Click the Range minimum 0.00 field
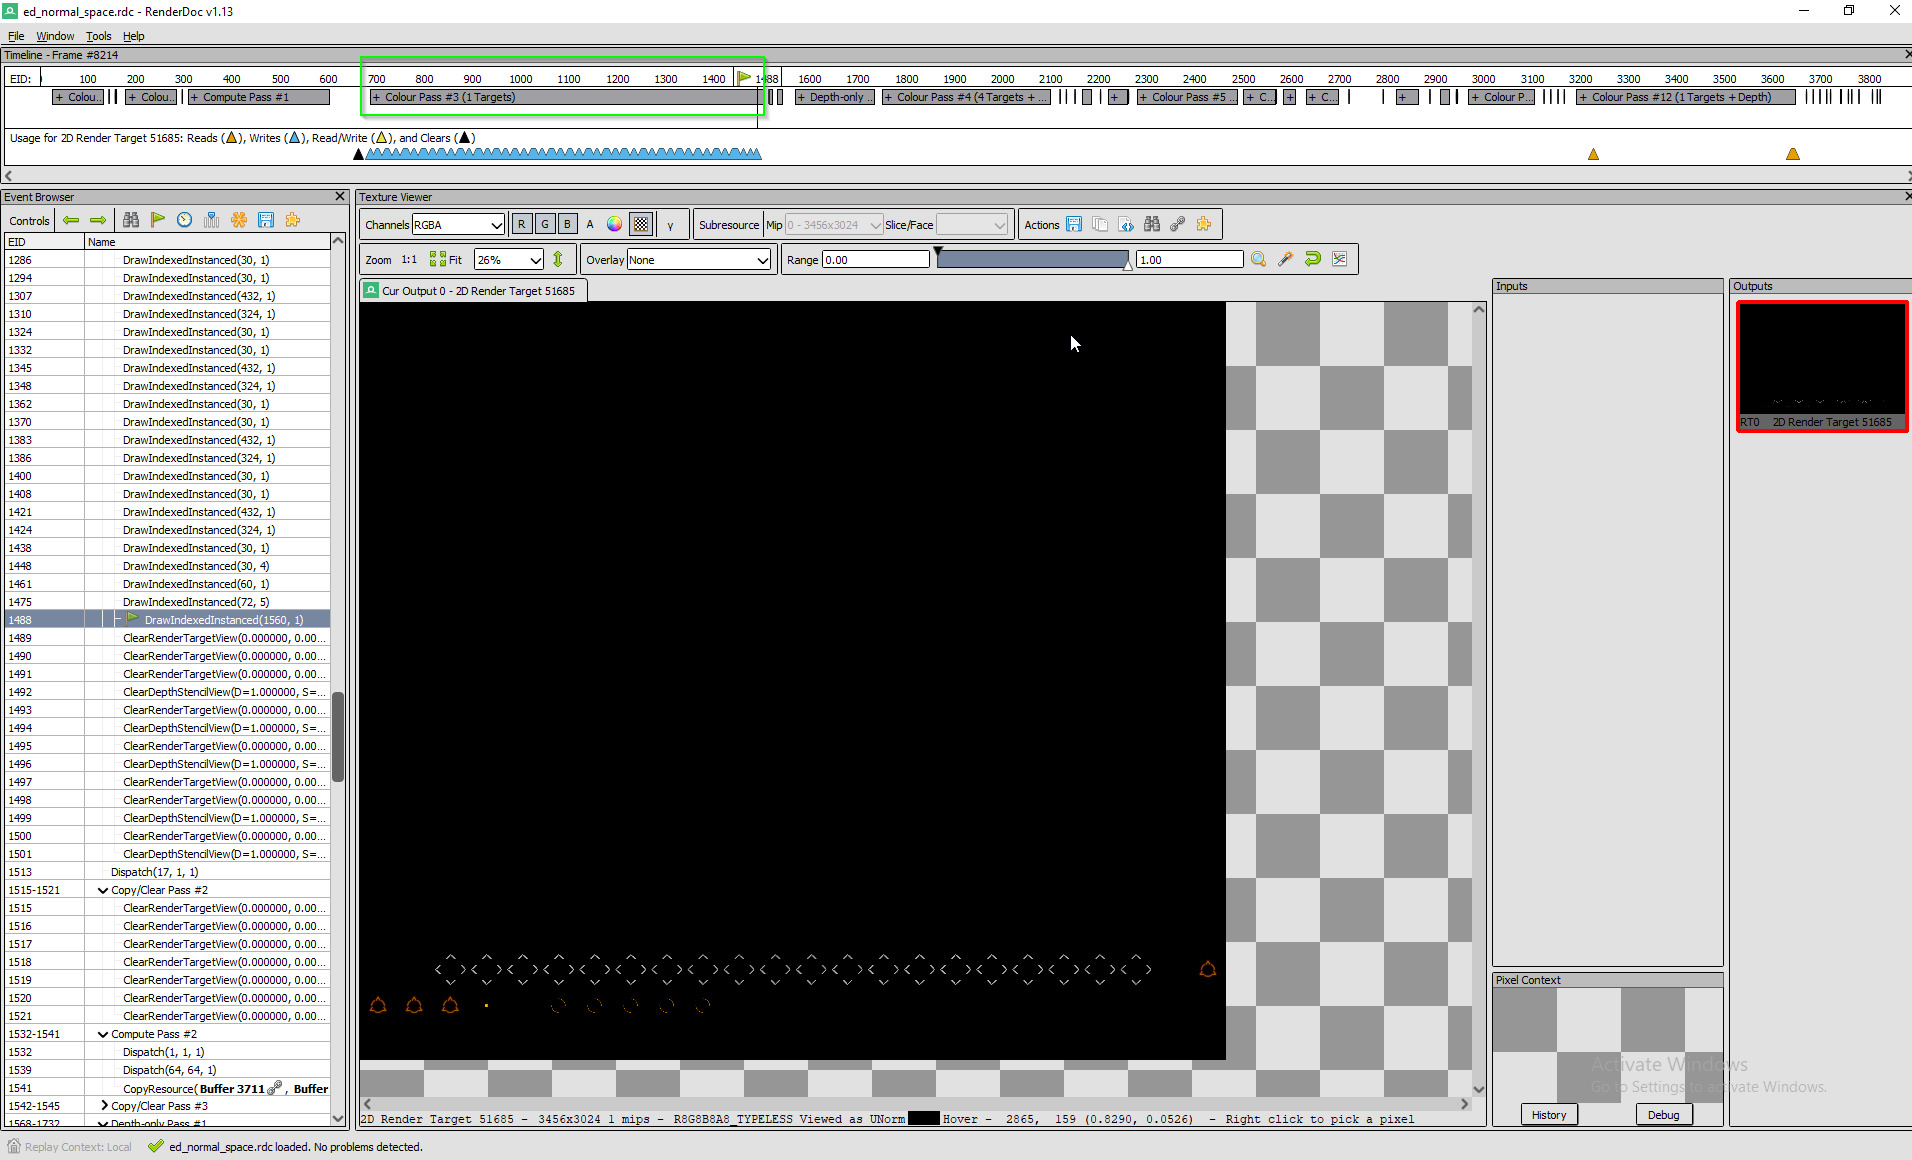Screen dimensions: 1912x1160 pos(876,259)
